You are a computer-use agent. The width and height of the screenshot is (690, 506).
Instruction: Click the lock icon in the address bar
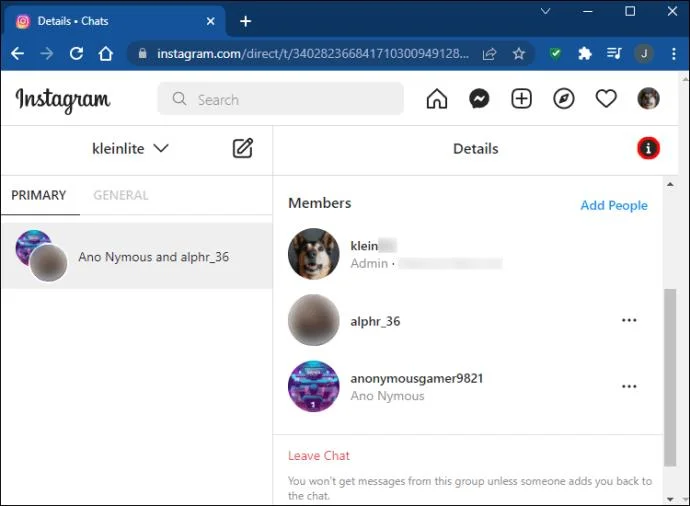142,54
